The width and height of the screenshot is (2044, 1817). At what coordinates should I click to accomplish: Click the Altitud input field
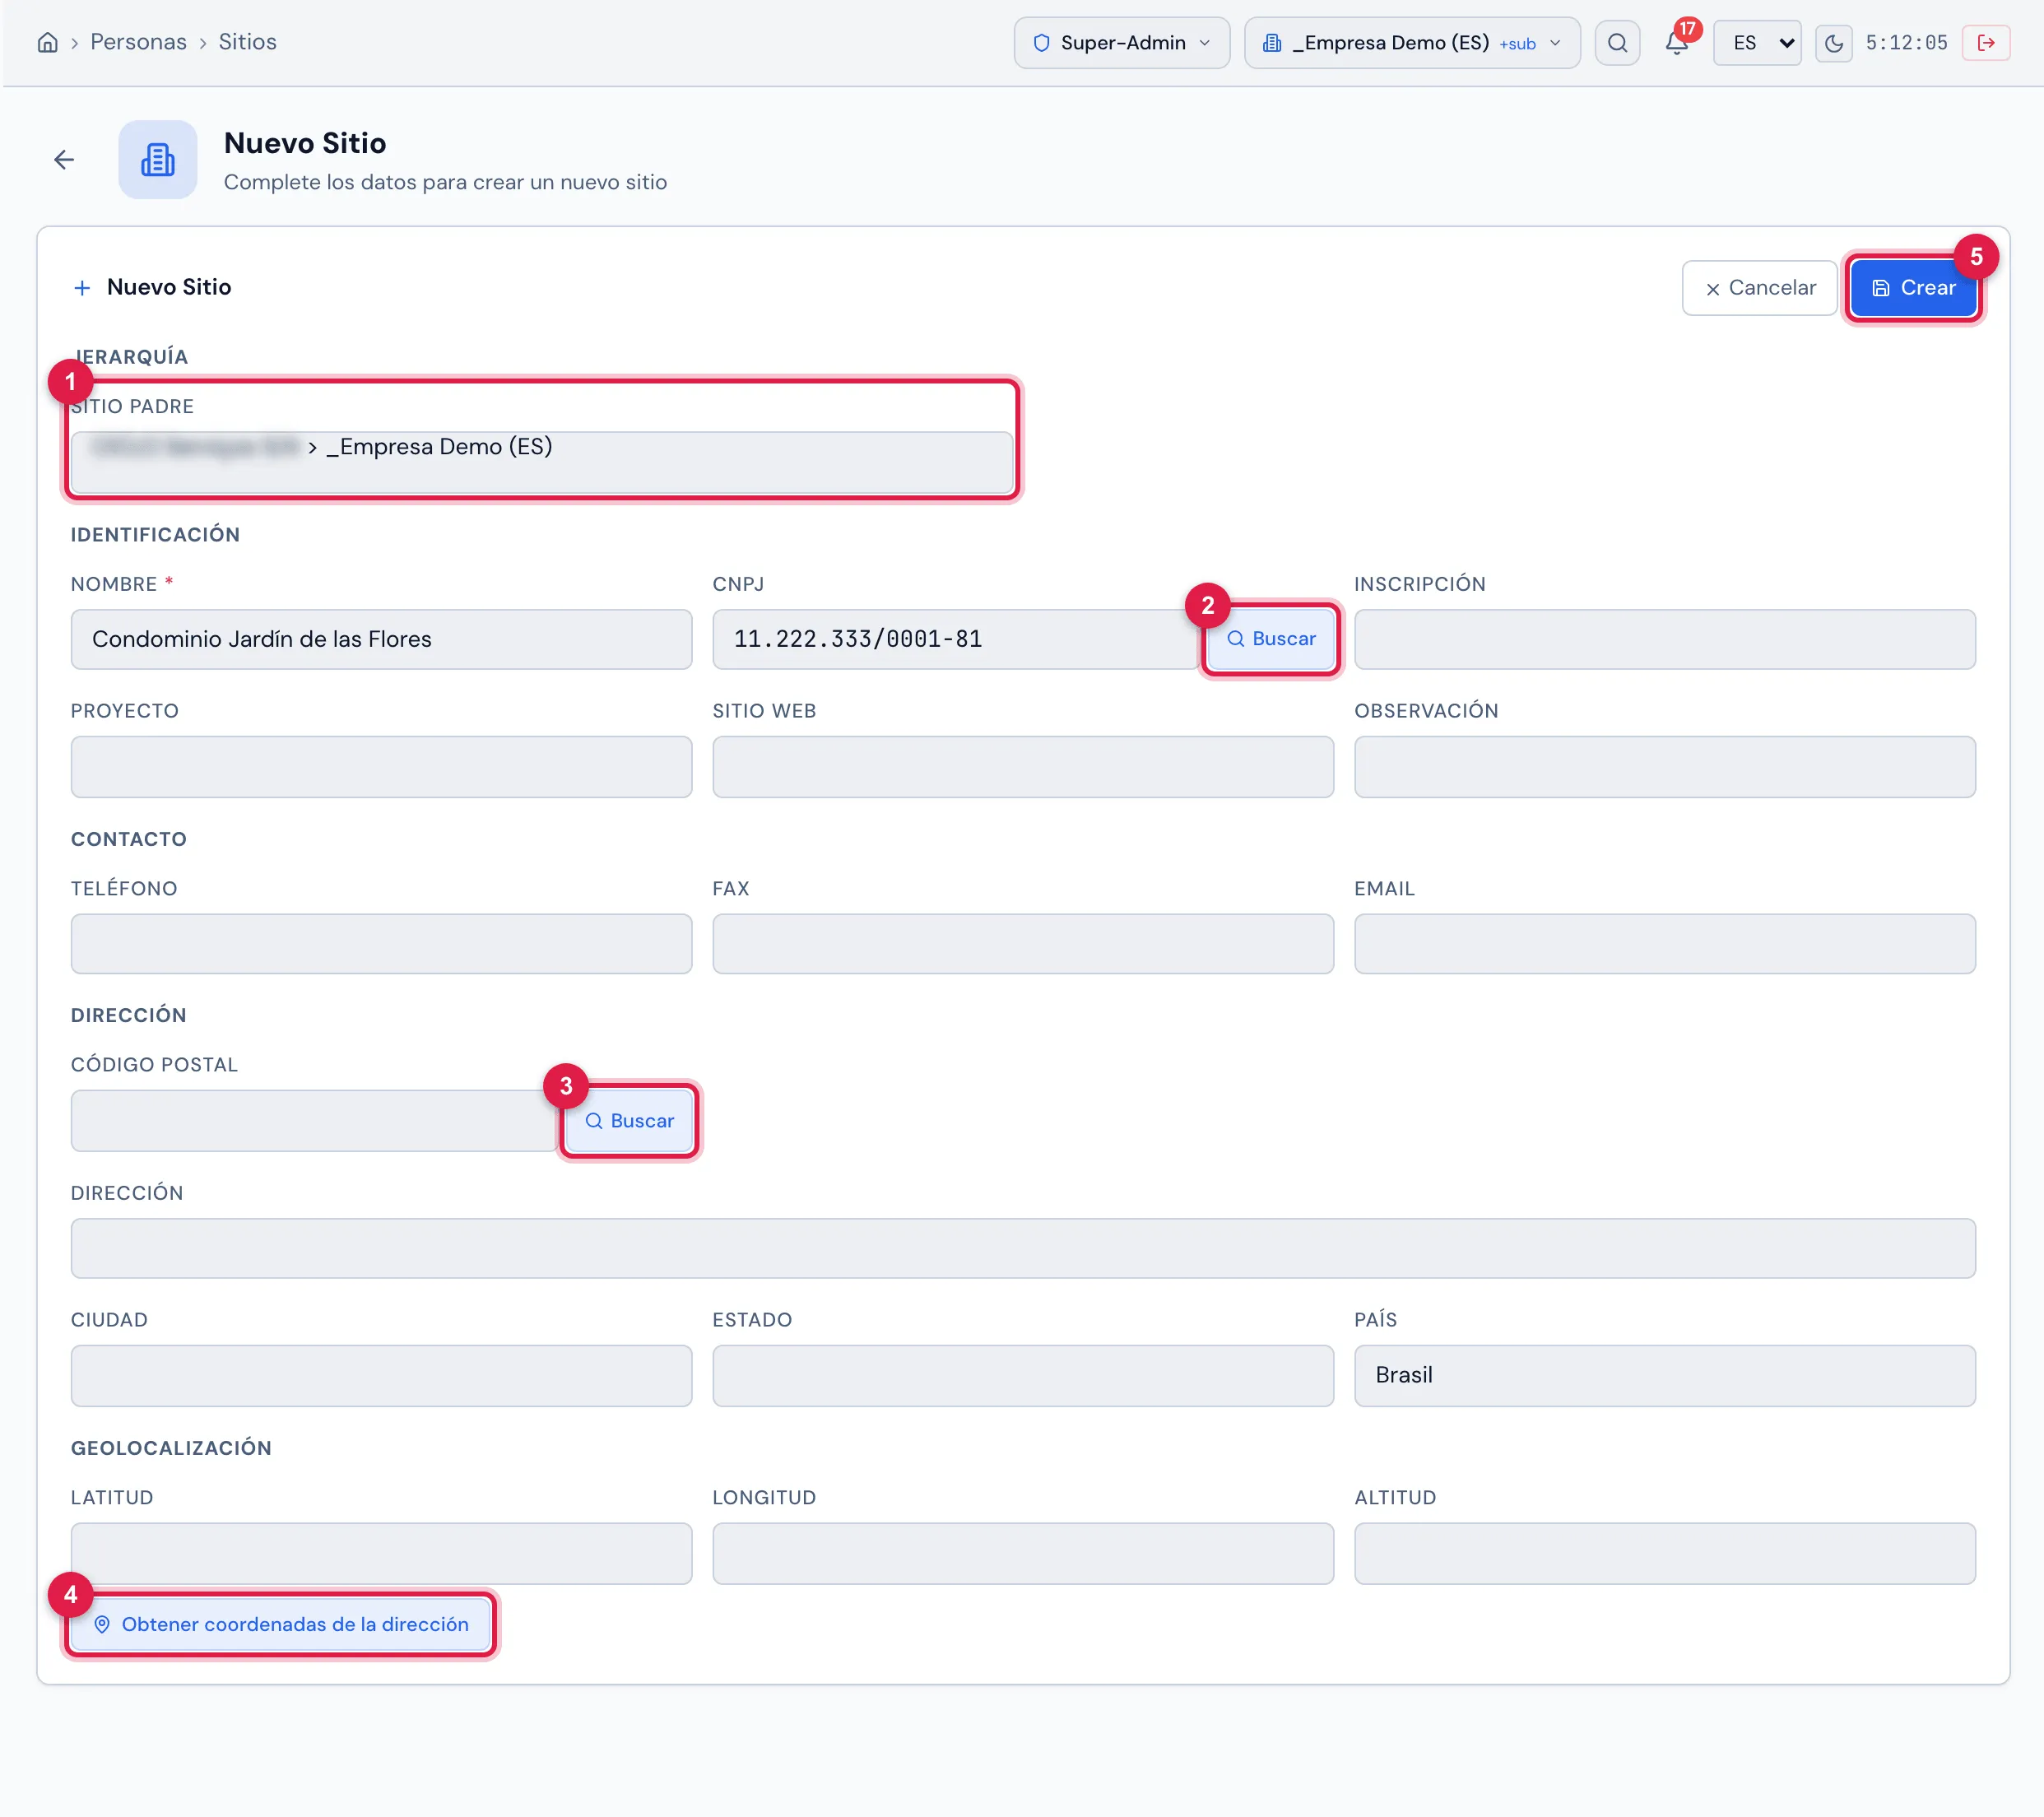click(x=1664, y=1553)
